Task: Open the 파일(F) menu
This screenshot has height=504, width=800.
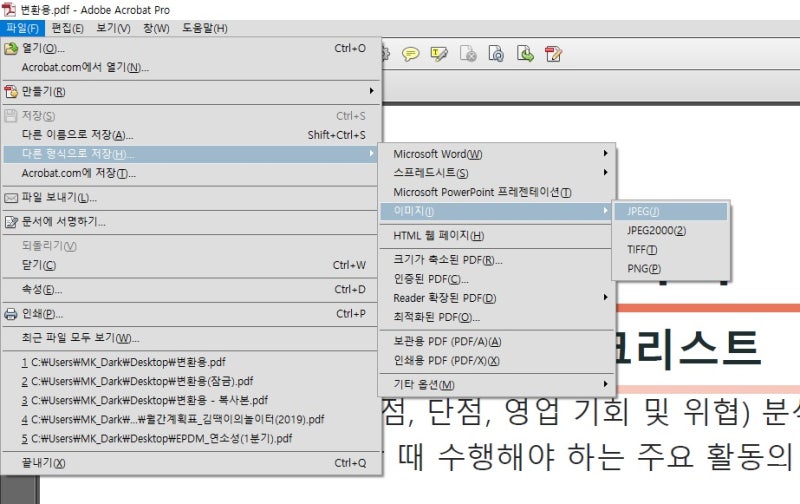Action: [x=22, y=28]
